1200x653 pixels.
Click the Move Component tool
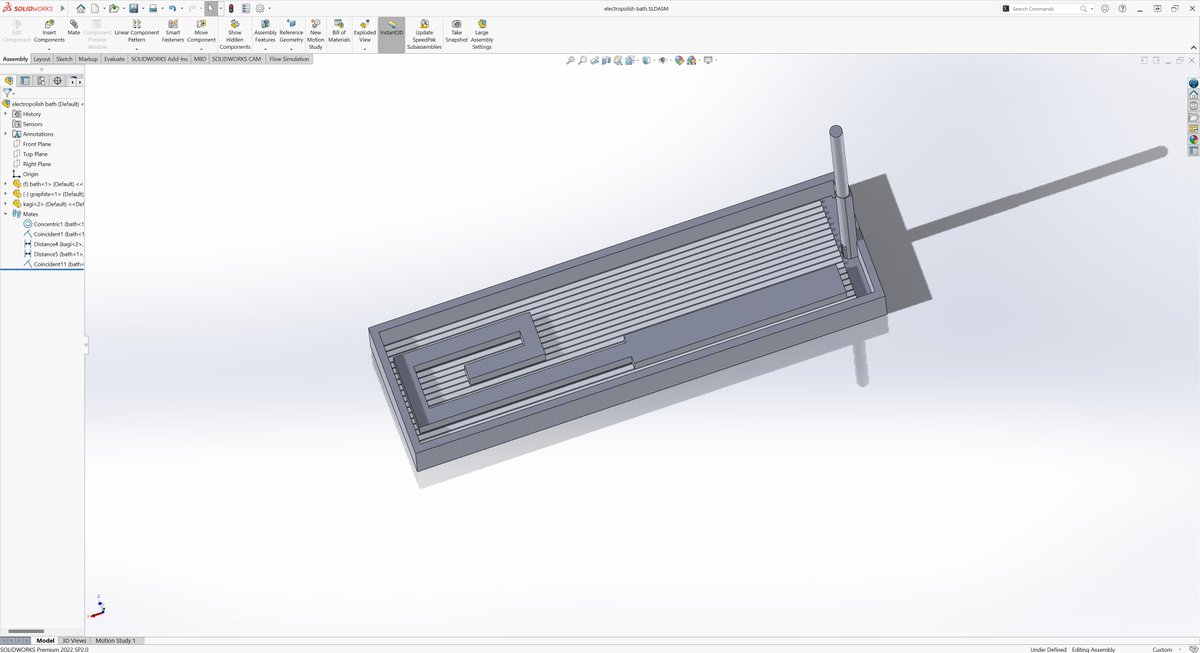(201, 28)
